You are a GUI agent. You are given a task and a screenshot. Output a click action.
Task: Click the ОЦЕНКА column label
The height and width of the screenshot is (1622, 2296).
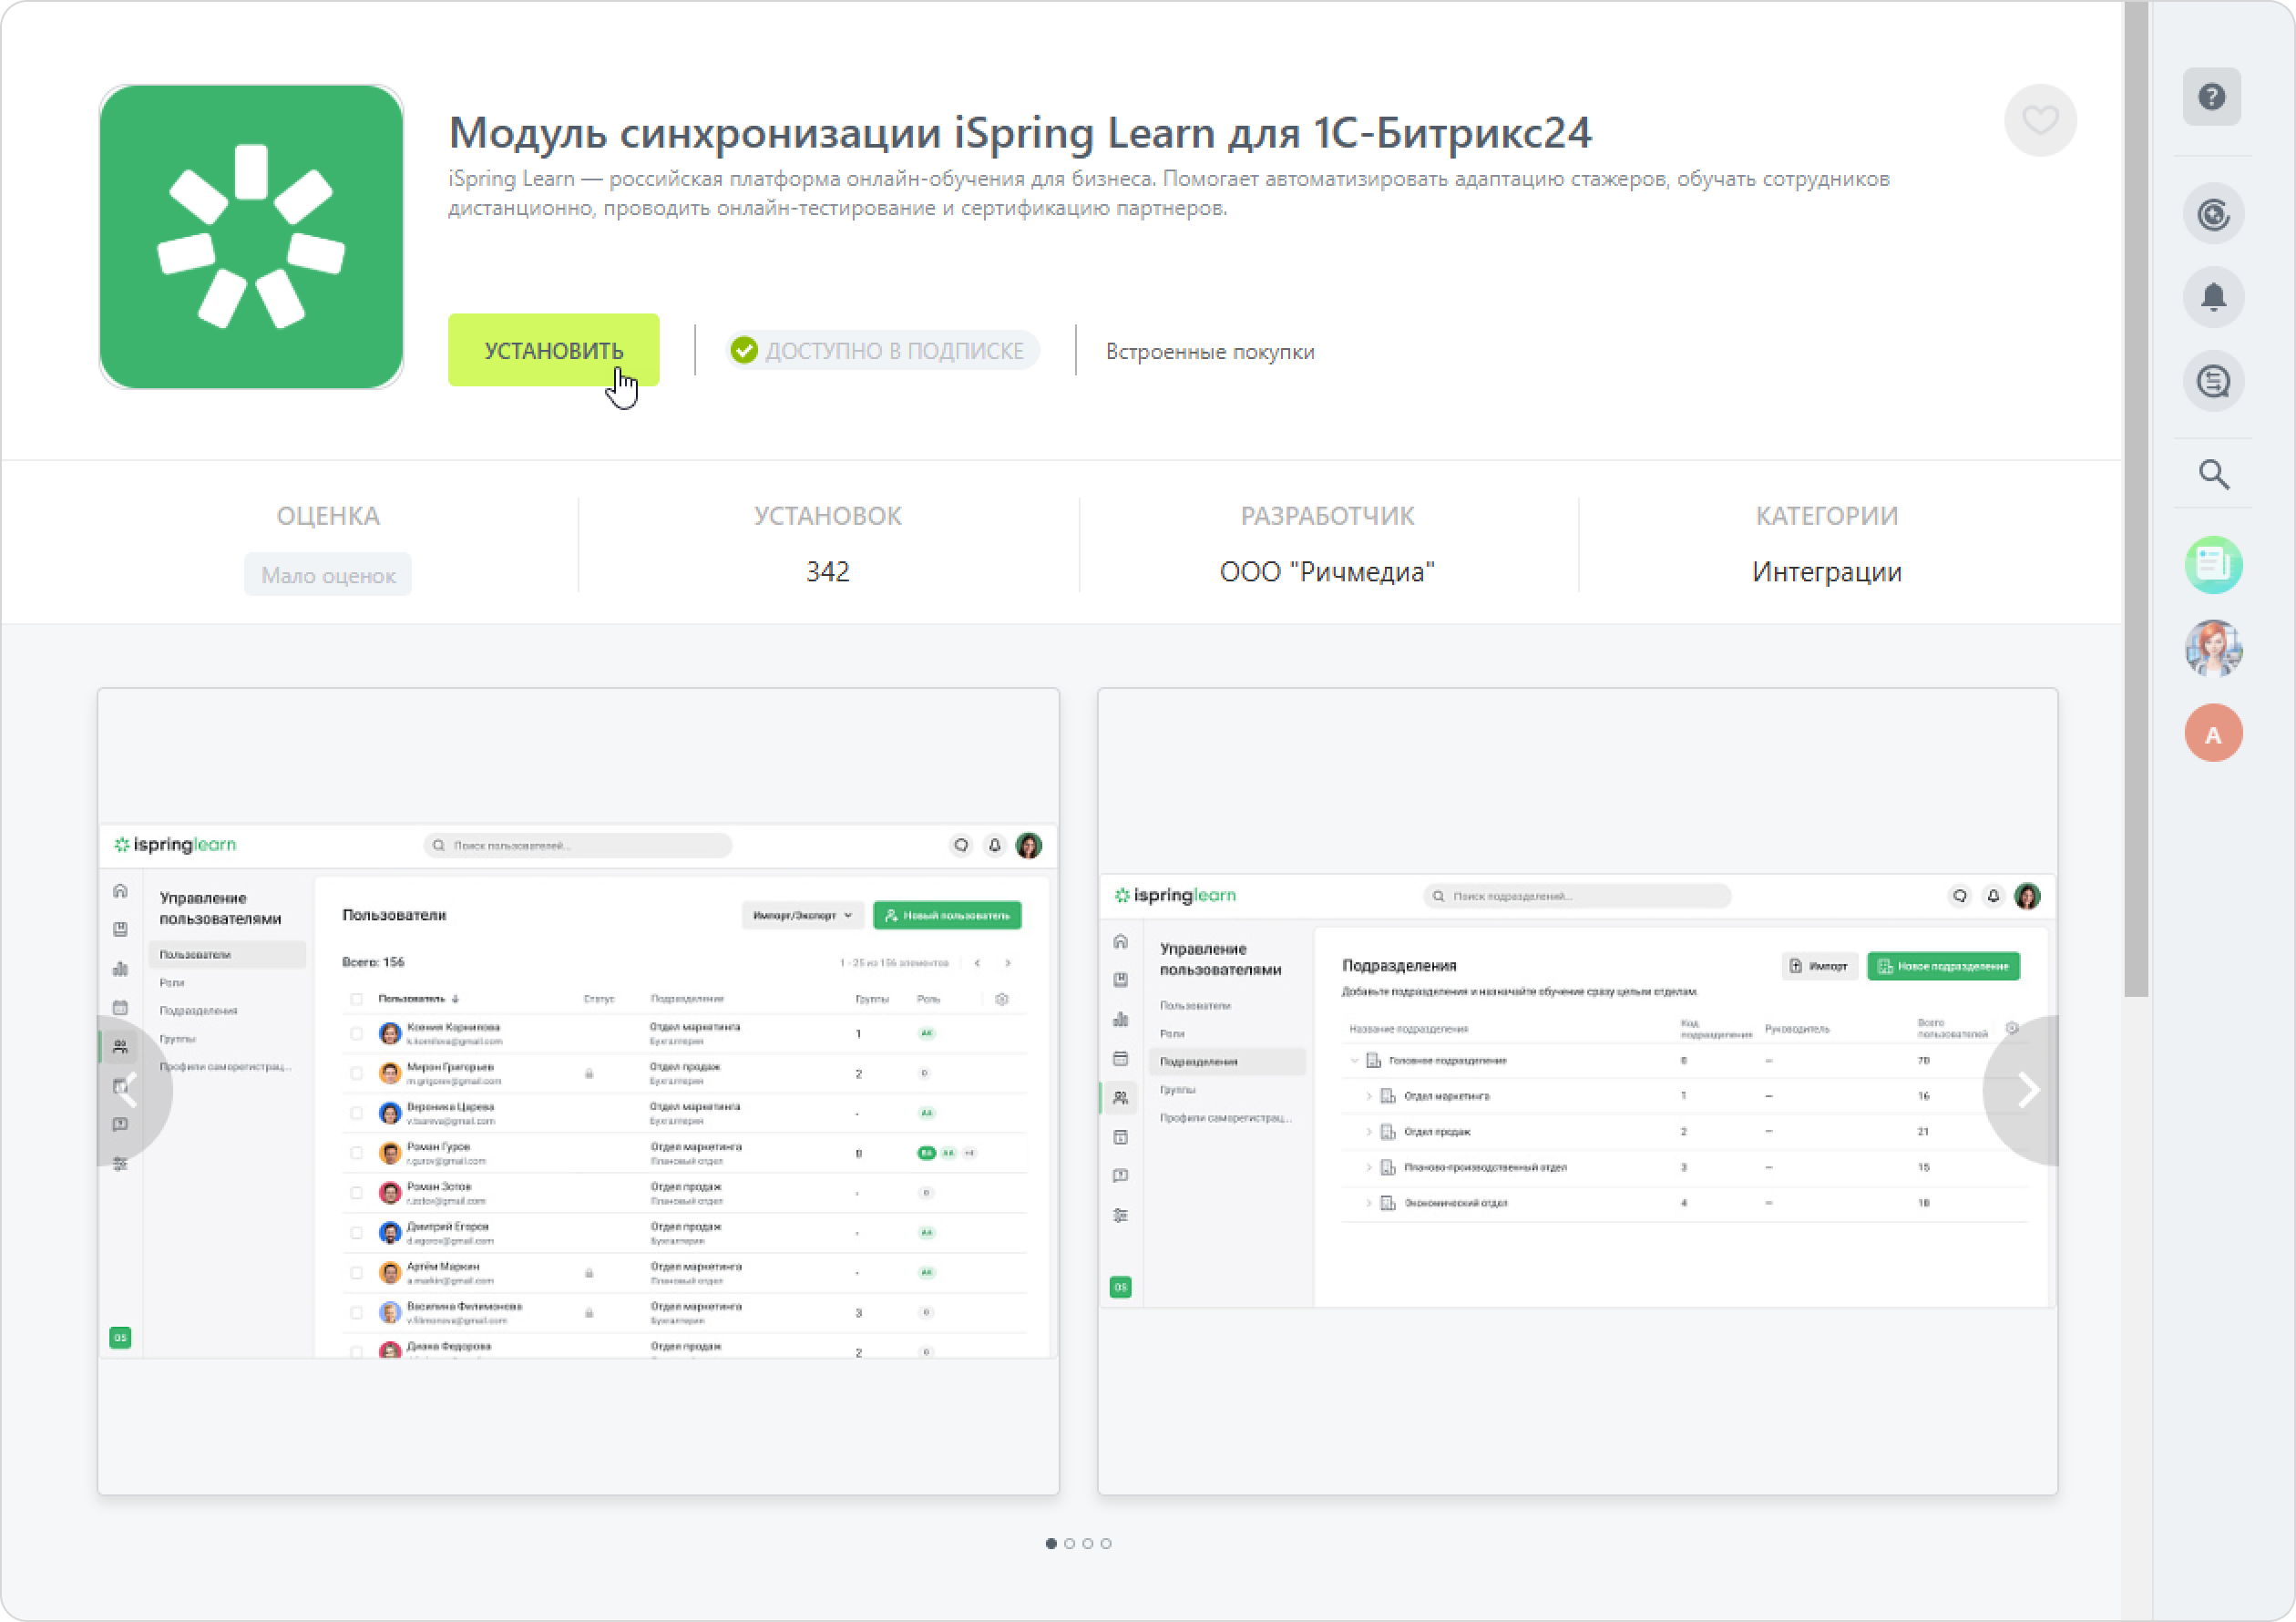tap(328, 516)
